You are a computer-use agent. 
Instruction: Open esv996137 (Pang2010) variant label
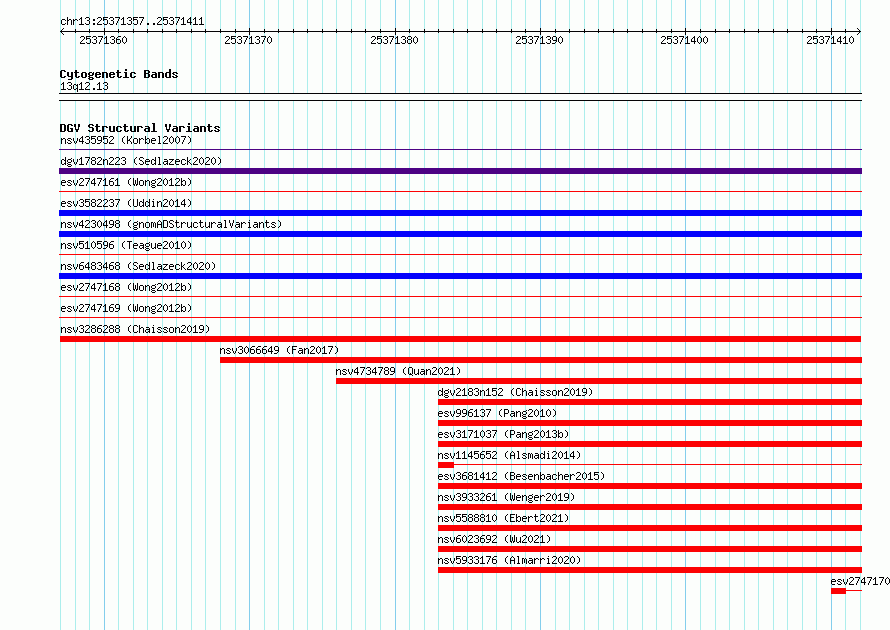[x=497, y=413]
